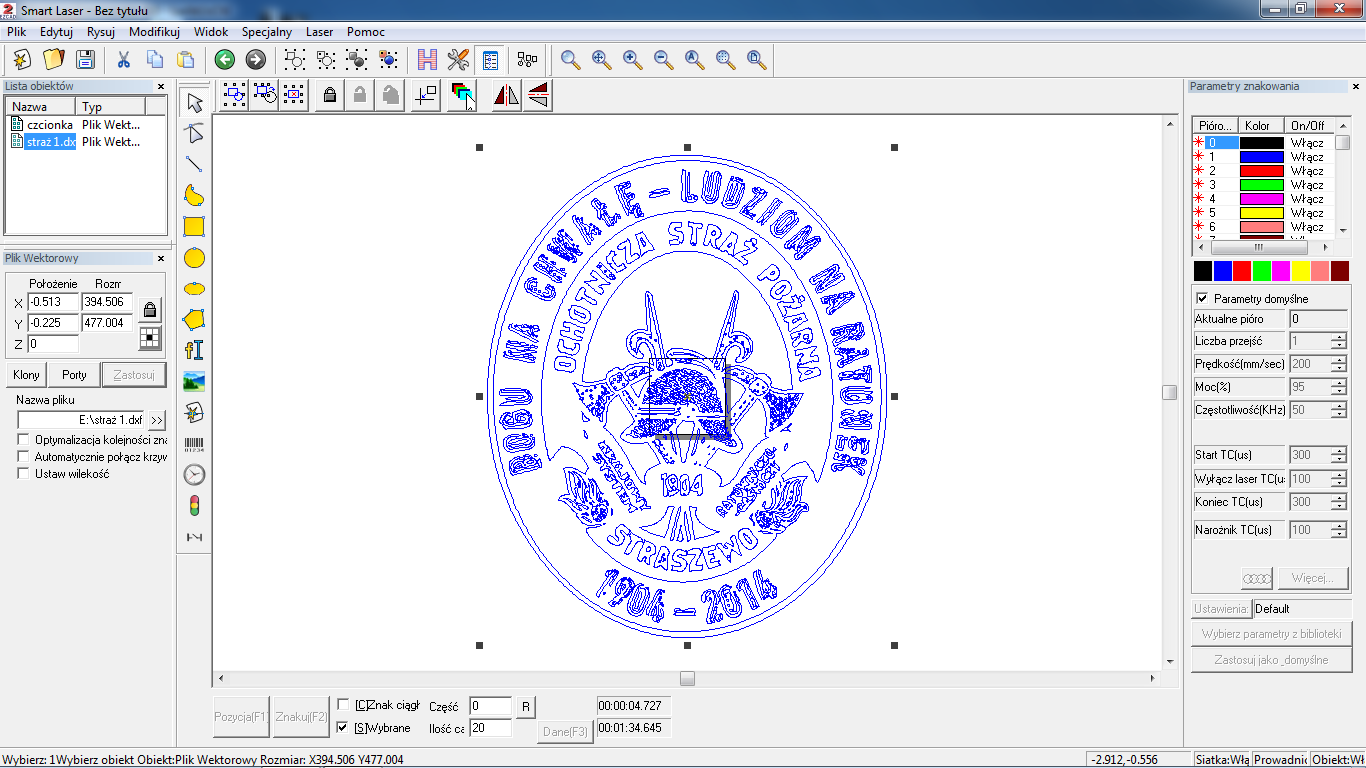Select the rectangle drawing tool
This screenshot has width=1366, height=768.
pyautogui.click(x=194, y=226)
